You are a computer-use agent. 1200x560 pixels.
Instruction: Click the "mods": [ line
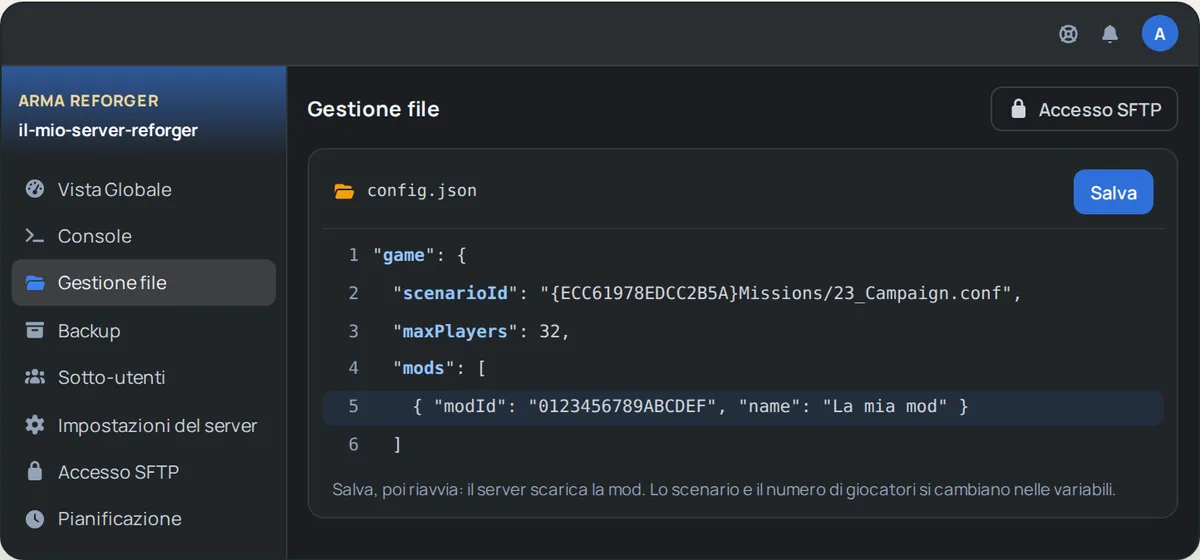click(x=743, y=368)
